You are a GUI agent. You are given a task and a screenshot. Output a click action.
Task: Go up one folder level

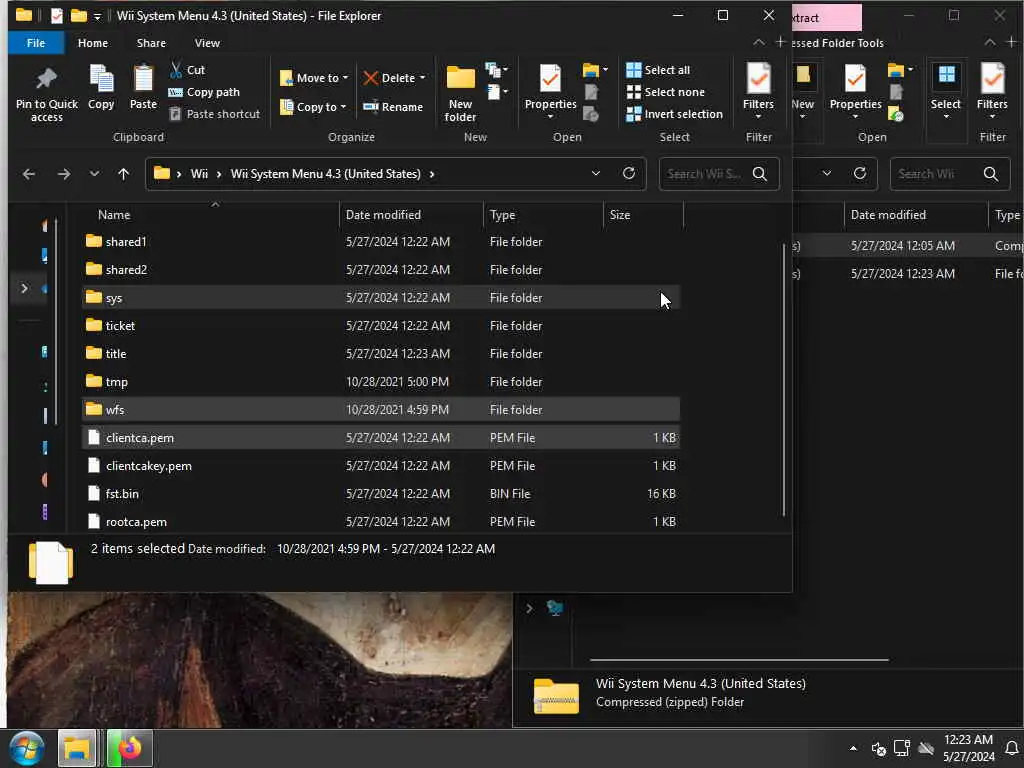(x=123, y=174)
